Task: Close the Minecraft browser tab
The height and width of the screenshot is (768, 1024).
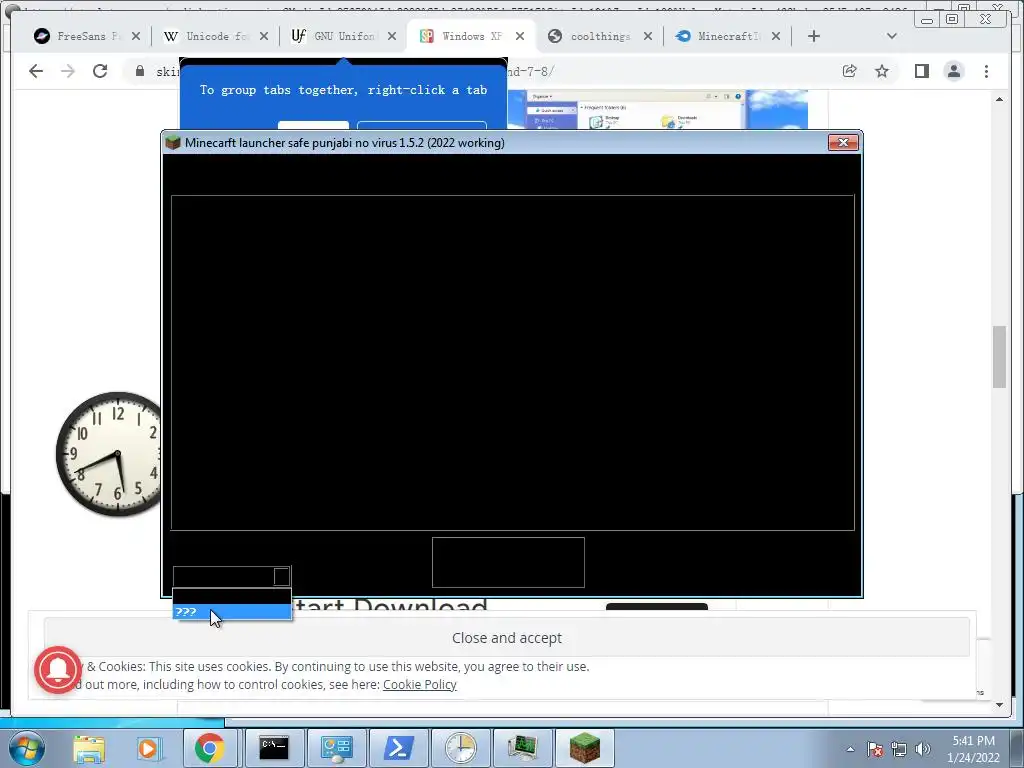Action: pyautogui.click(x=776, y=36)
